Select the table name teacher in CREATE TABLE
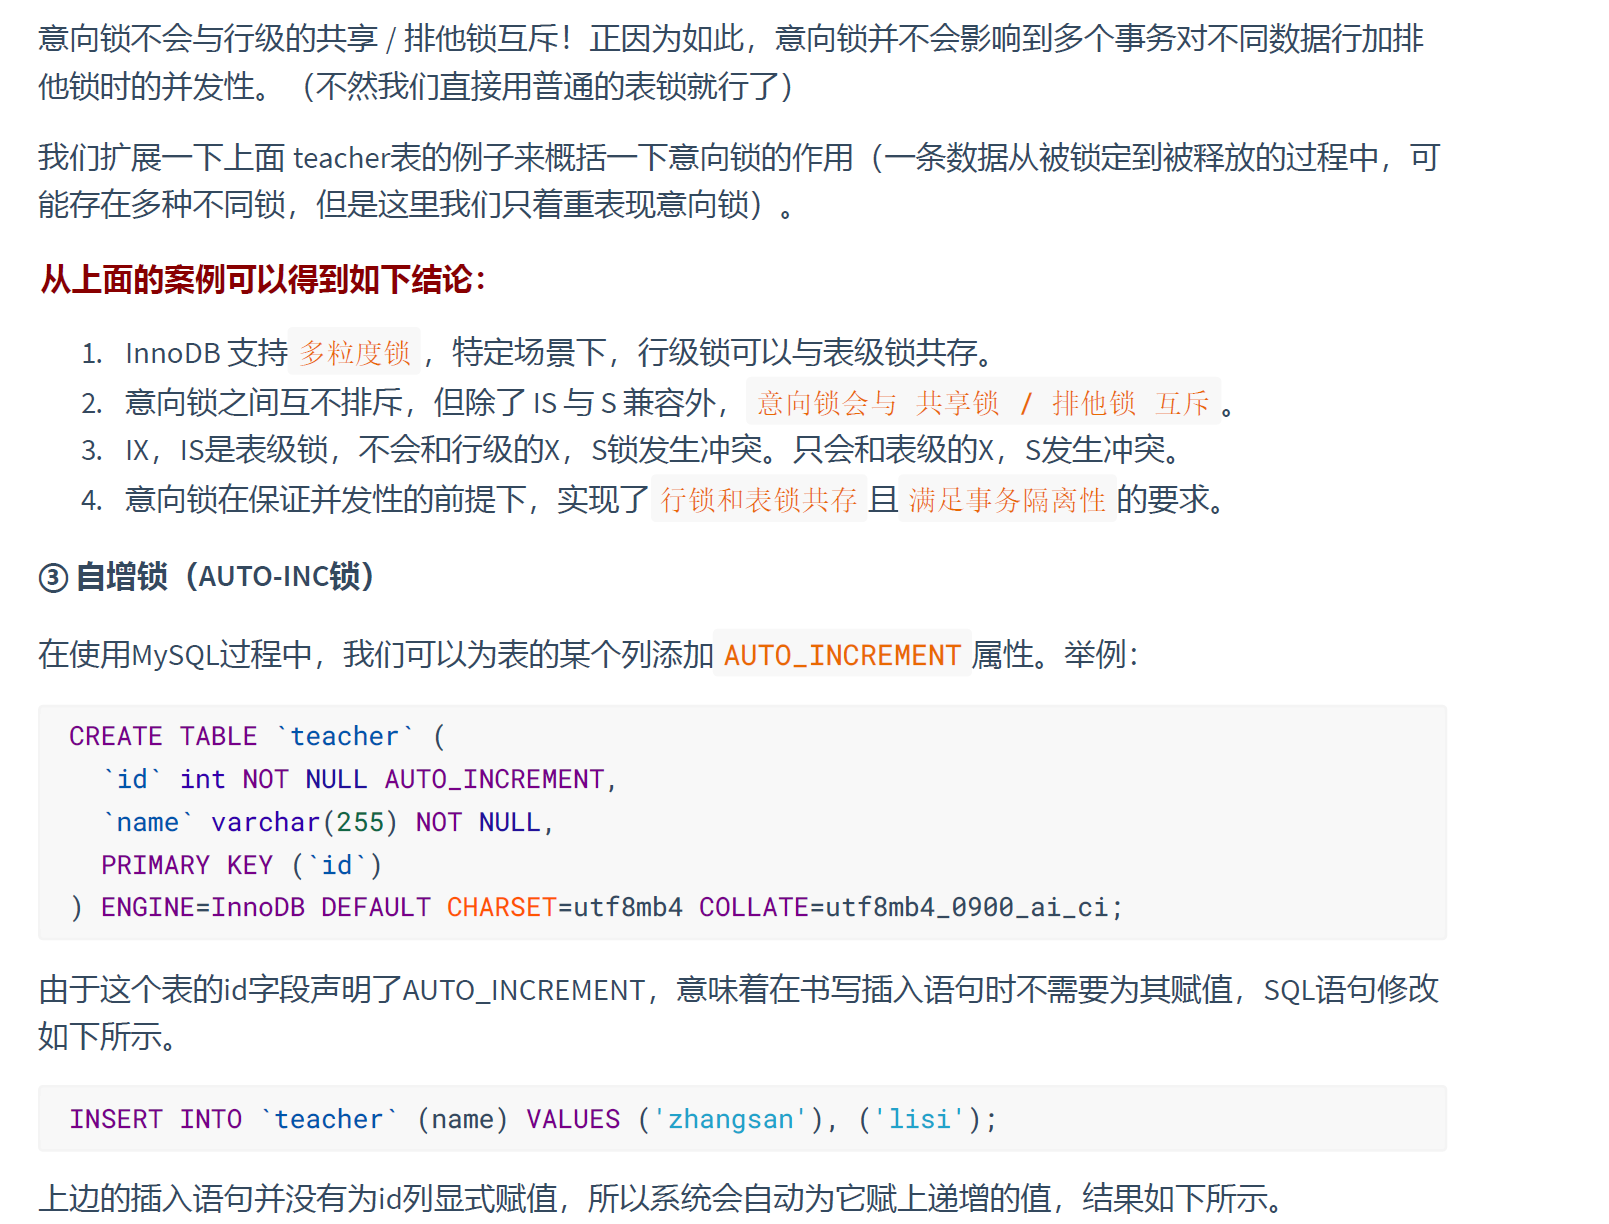Image resolution: width=1609 pixels, height=1224 pixels. [x=343, y=736]
